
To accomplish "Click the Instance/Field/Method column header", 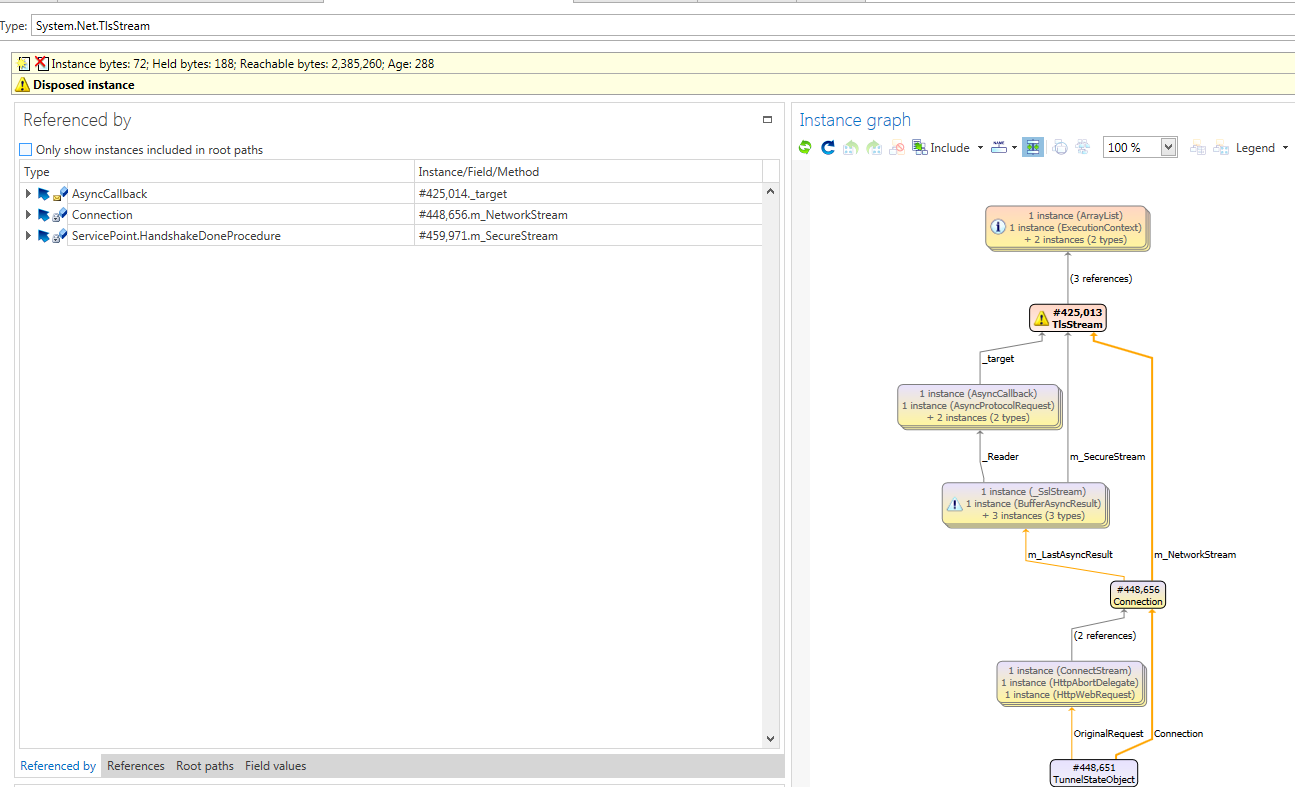I will pos(588,172).
